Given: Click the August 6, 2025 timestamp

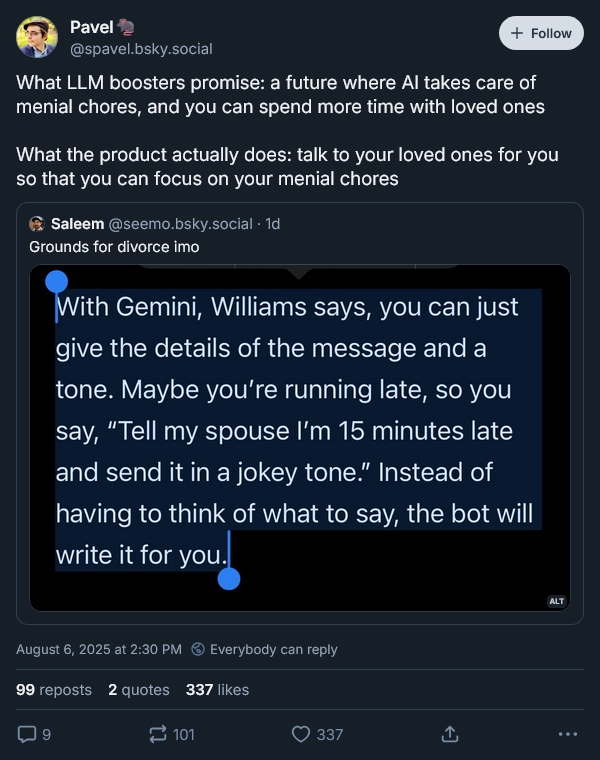Looking at the screenshot, I should pyautogui.click(x=99, y=650).
